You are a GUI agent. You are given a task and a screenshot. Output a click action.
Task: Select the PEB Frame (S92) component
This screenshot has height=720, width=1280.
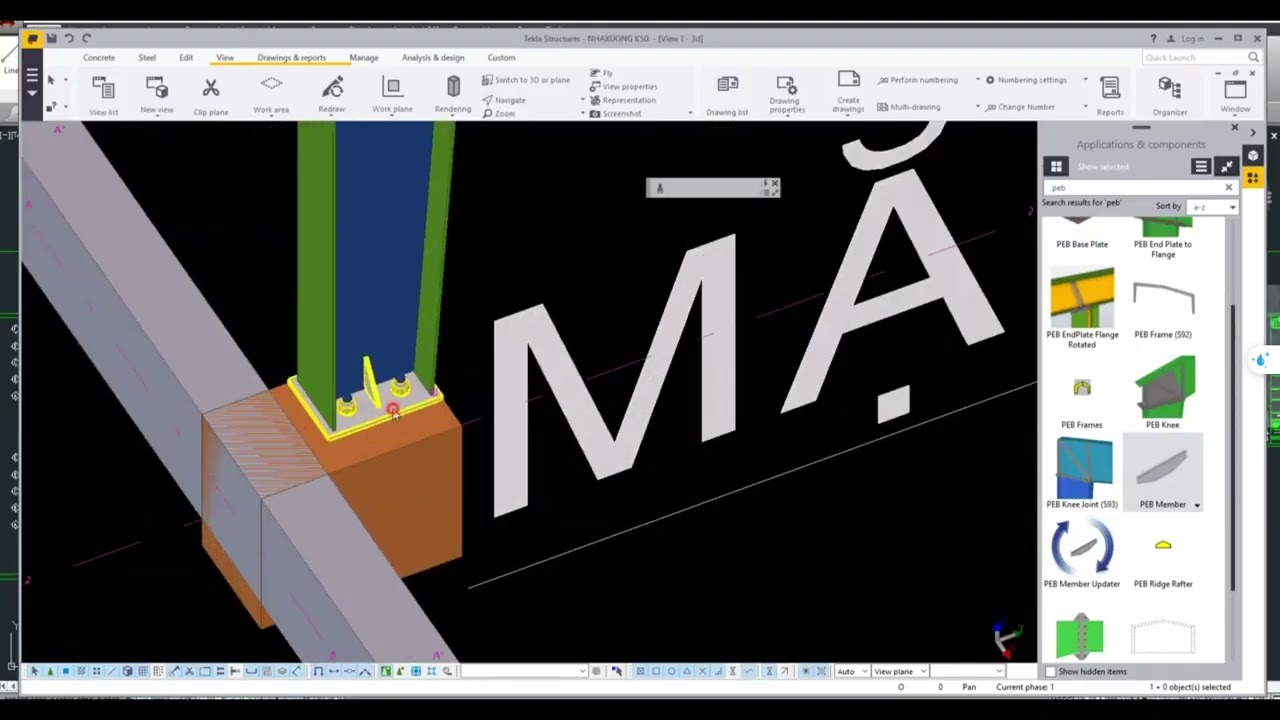point(1163,308)
